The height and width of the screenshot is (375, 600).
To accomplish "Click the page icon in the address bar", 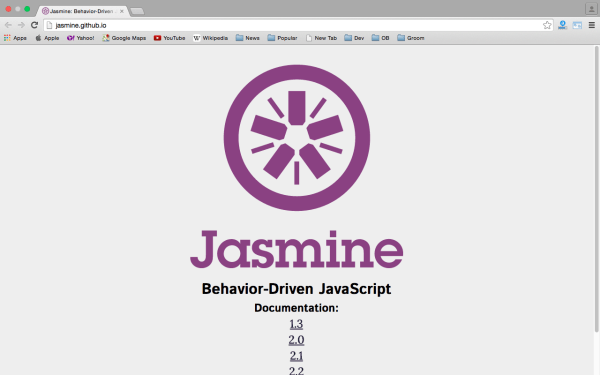I will (49, 25).
